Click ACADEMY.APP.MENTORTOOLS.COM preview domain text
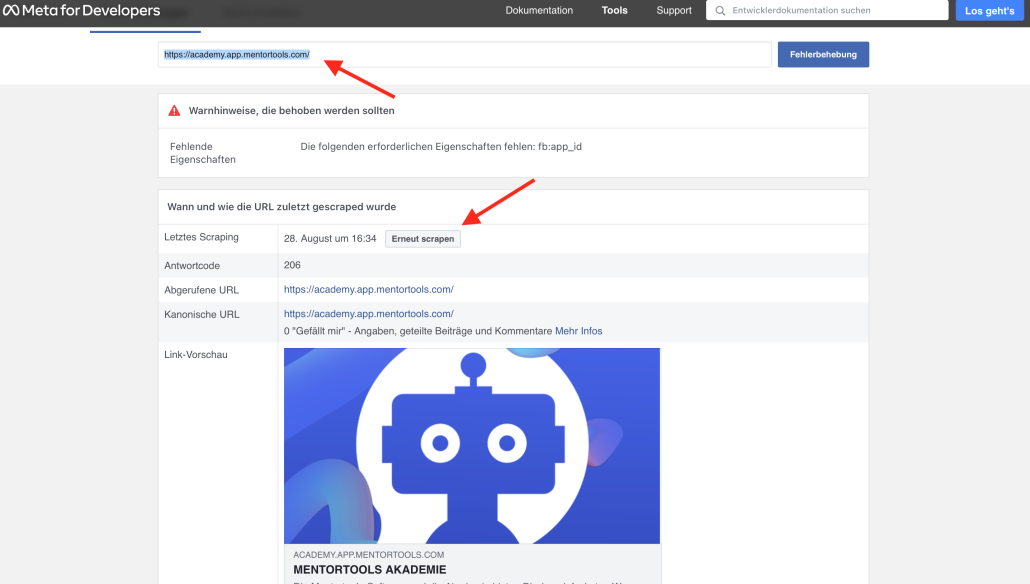The width and height of the screenshot is (1030, 584). tap(369, 554)
